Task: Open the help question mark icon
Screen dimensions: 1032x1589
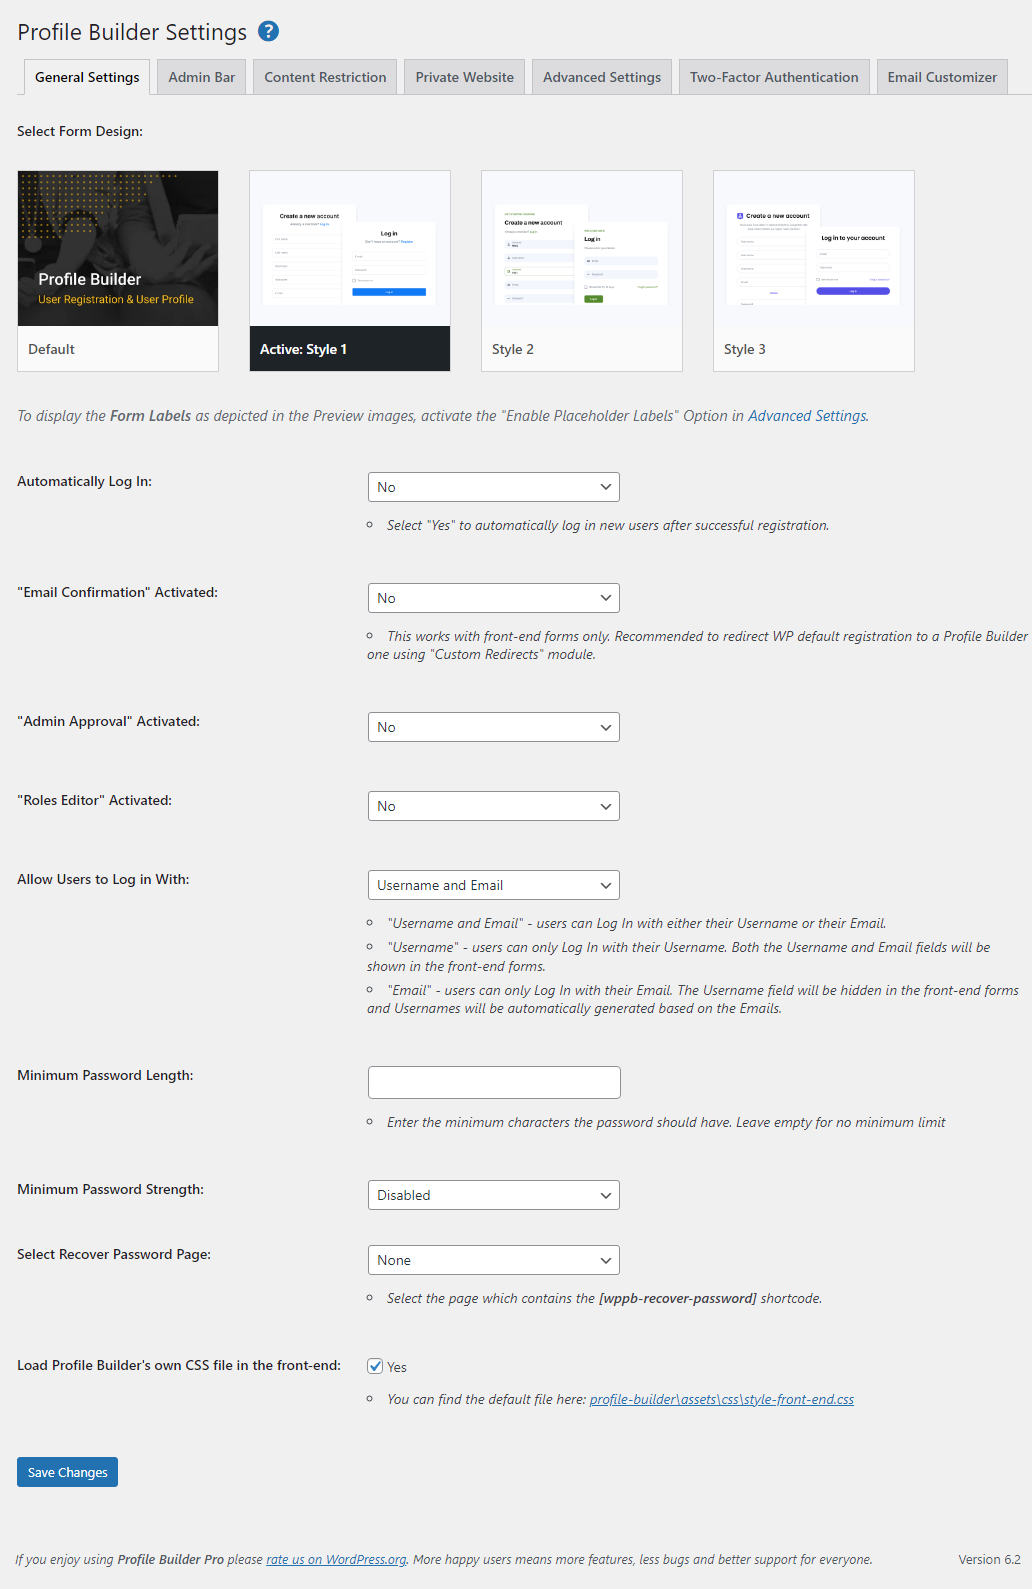Action: pos(268,31)
